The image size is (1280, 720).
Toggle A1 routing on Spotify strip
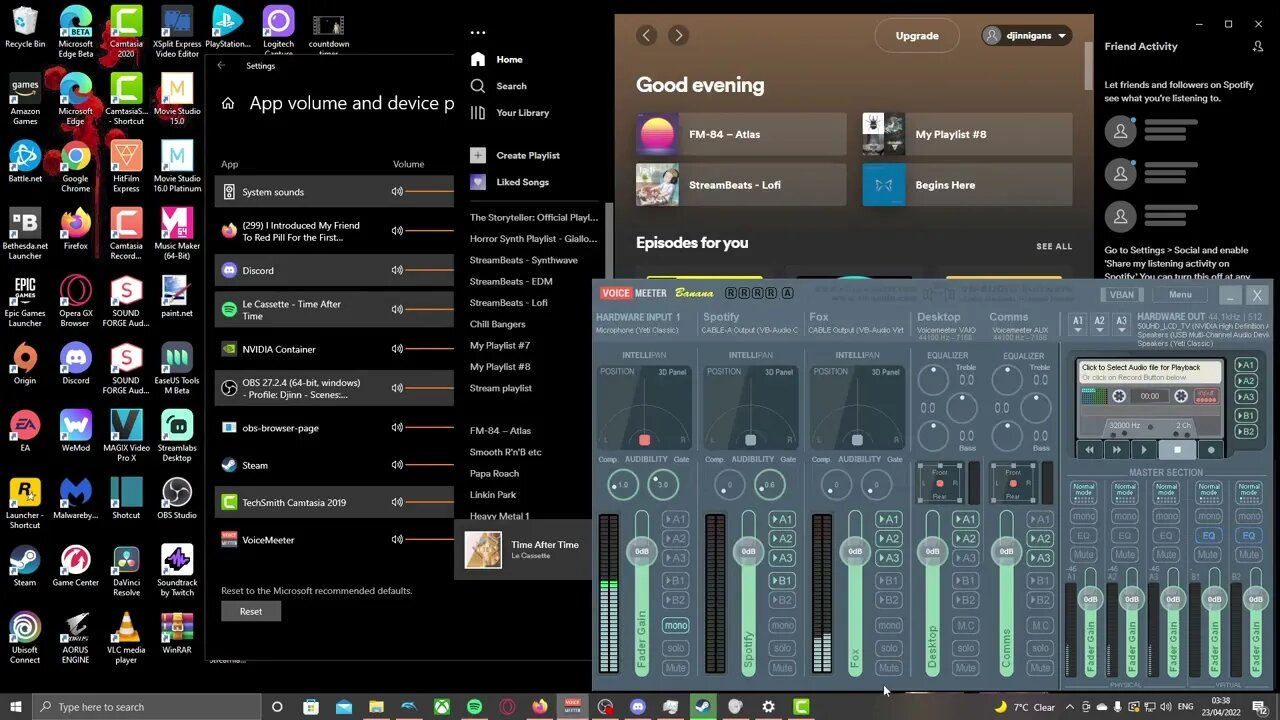(x=783, y=519)
